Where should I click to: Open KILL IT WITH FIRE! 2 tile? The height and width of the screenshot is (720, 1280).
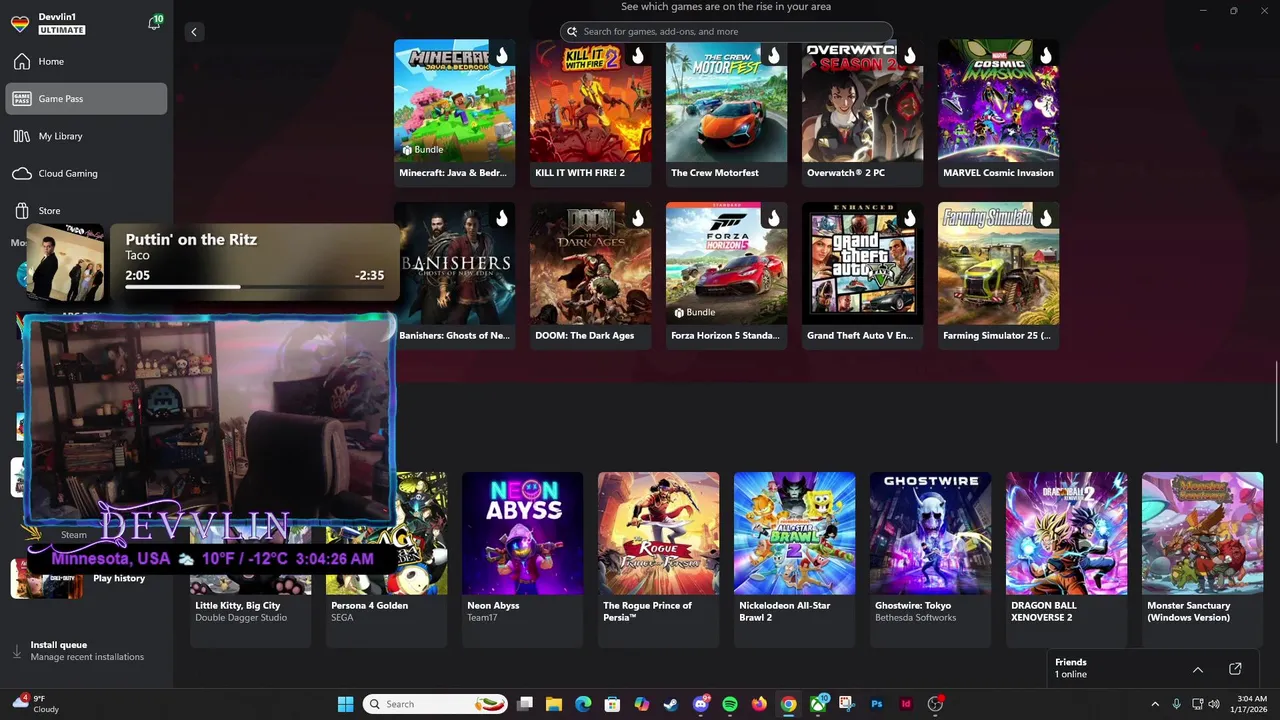(591, 112)
